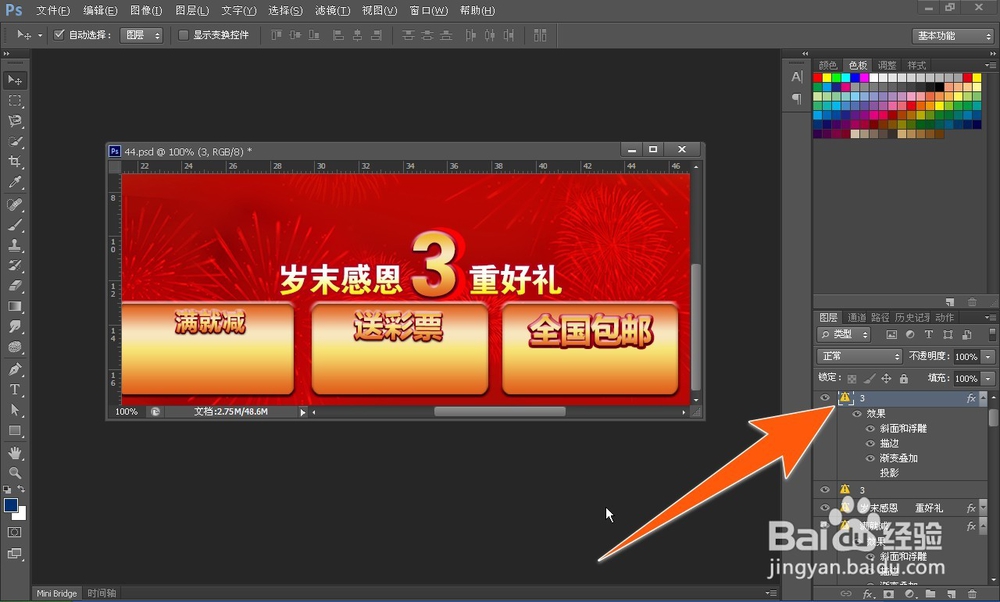Toggle Stroke (描边) effect visibility

point(870,443)
